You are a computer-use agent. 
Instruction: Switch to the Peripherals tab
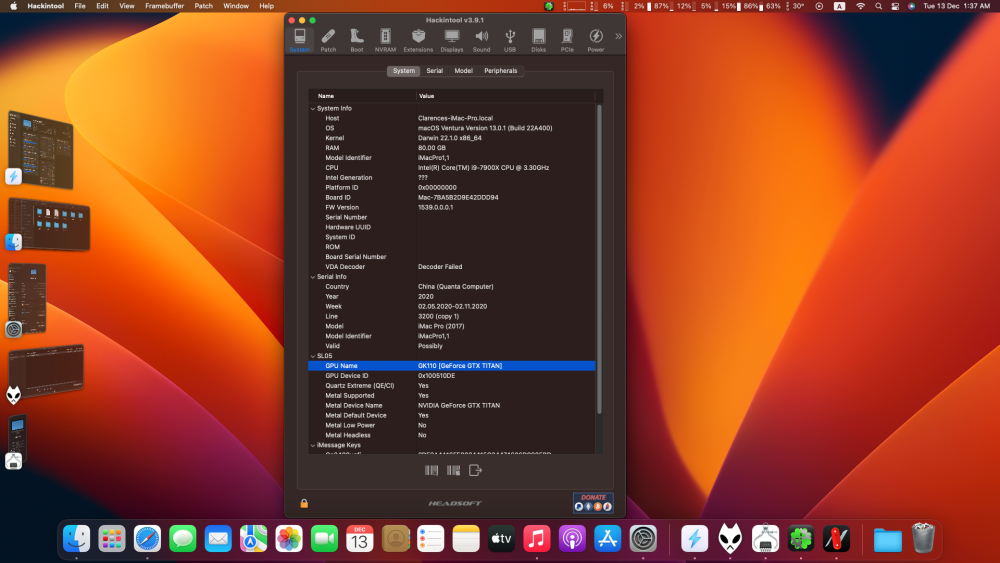coord(501,71)
